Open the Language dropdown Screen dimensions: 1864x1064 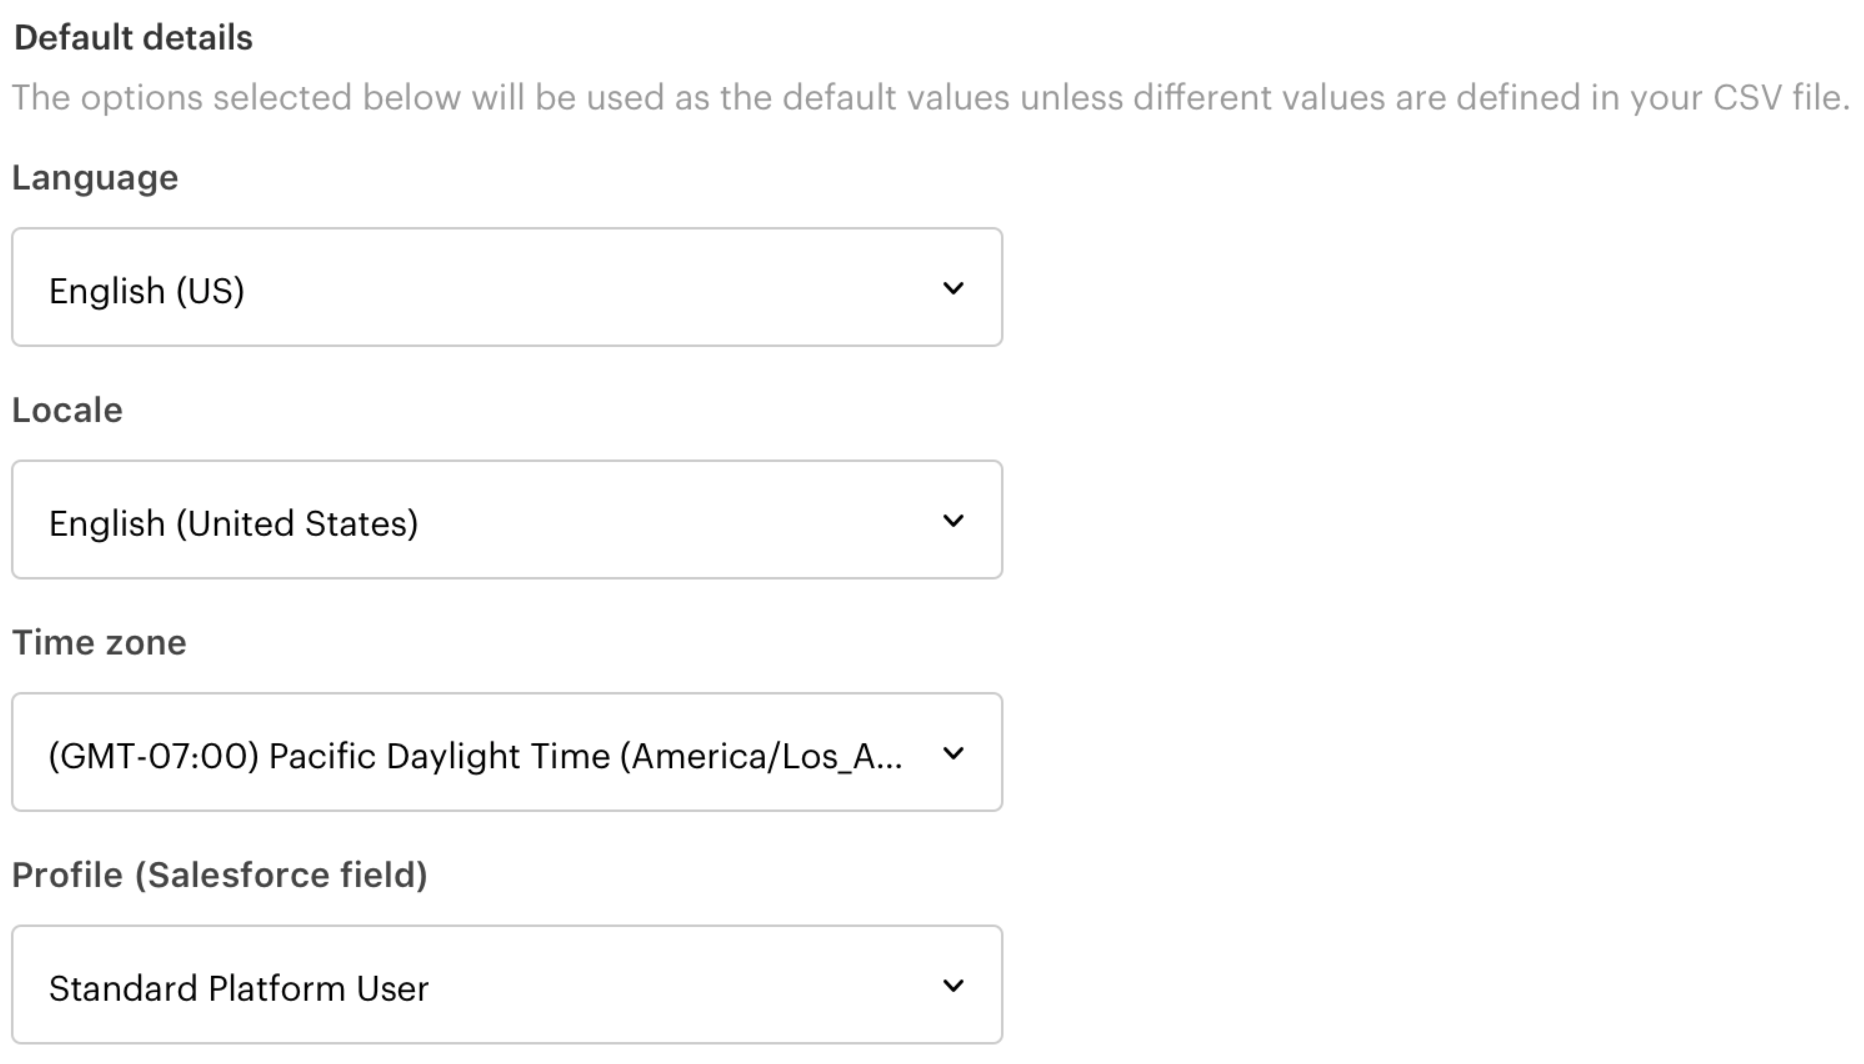click(x=507, y=287)
